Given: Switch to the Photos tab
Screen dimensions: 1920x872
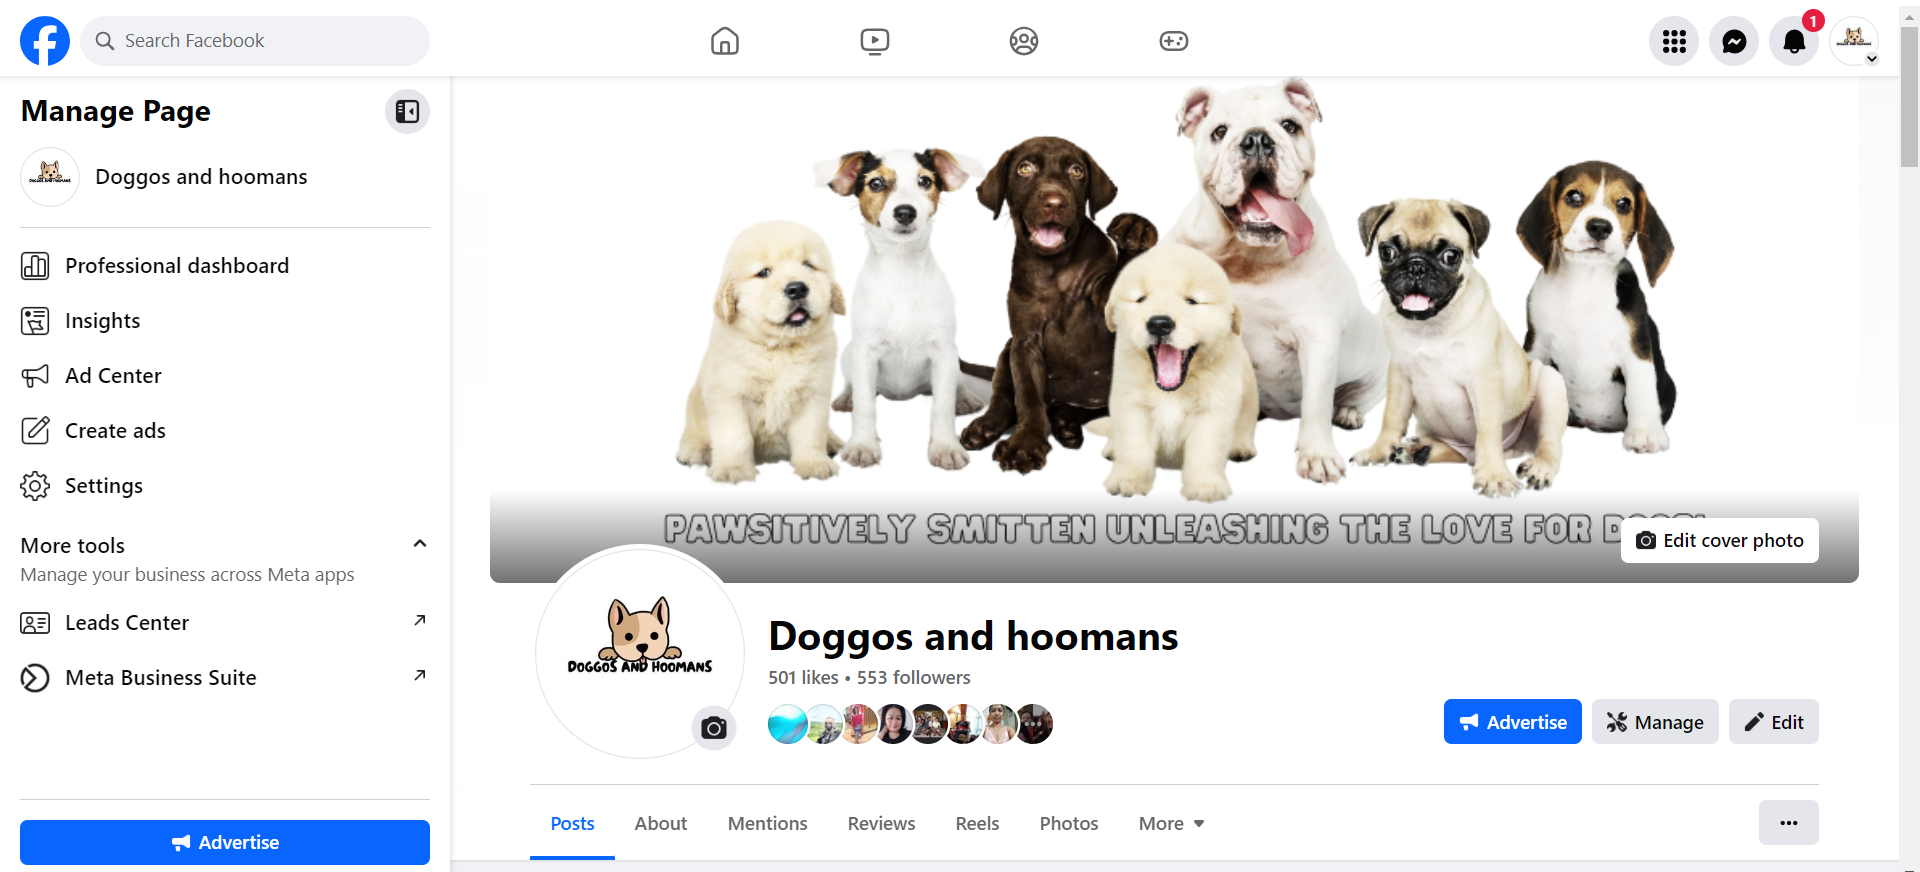Looking at the screenshot, I should [x=1069, y=824].
